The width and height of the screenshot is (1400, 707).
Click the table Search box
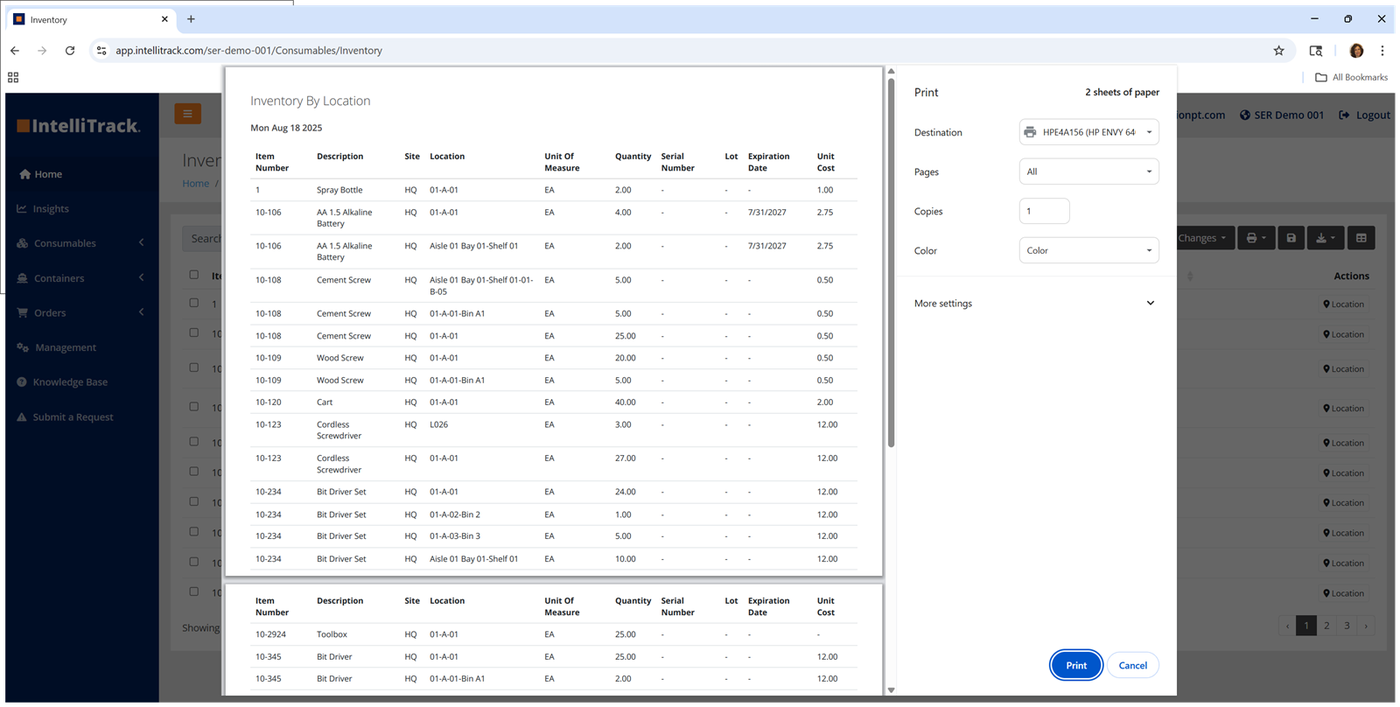point(203,238)
